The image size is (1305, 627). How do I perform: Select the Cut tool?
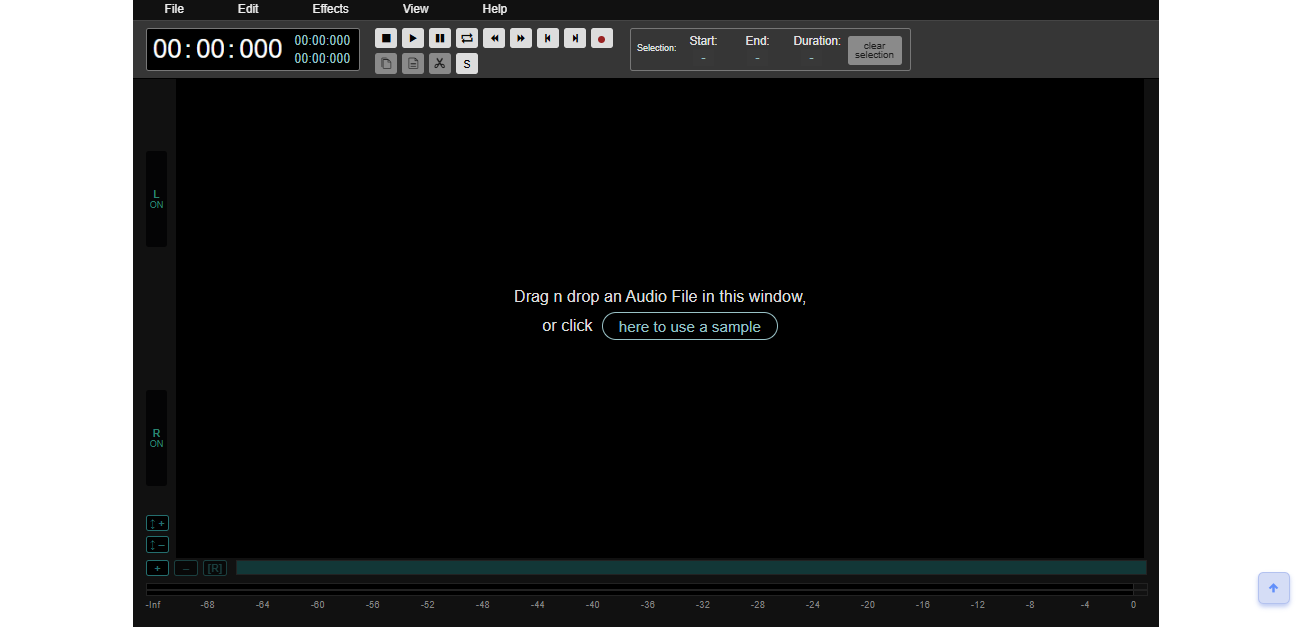[x=440, y=63]
